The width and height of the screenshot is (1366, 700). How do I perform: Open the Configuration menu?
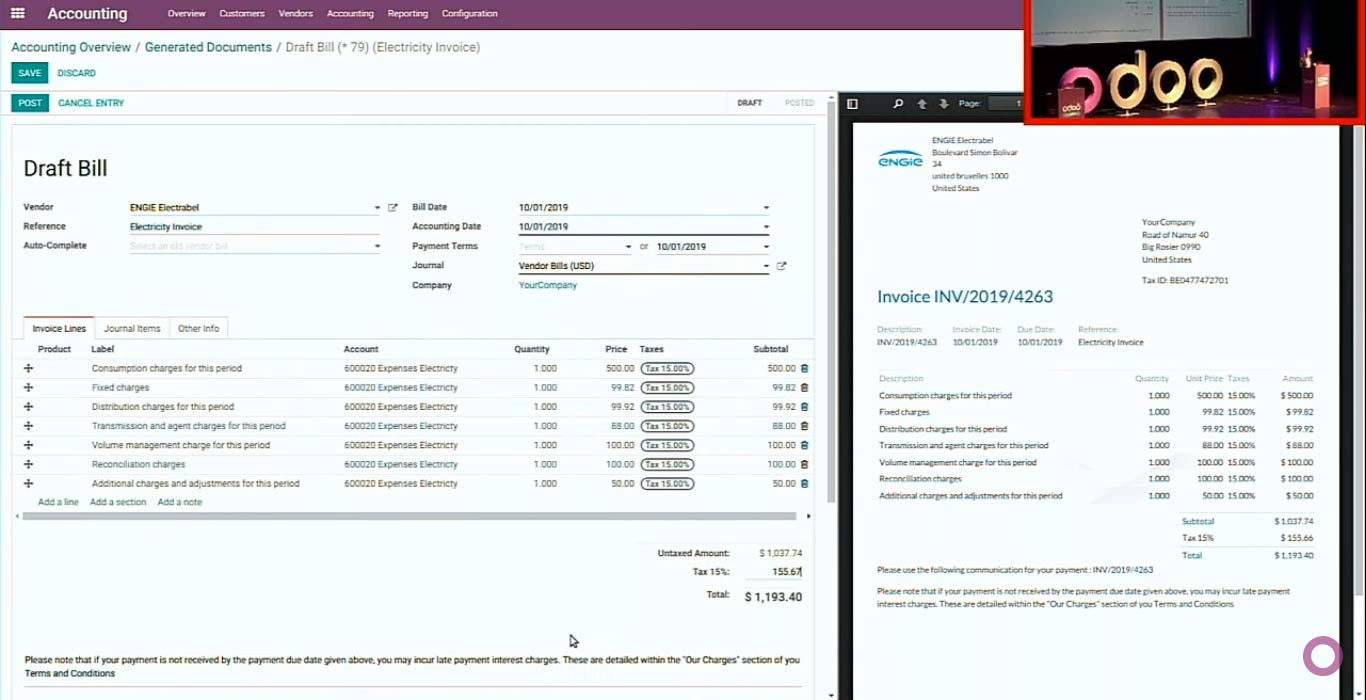point(469,14)
